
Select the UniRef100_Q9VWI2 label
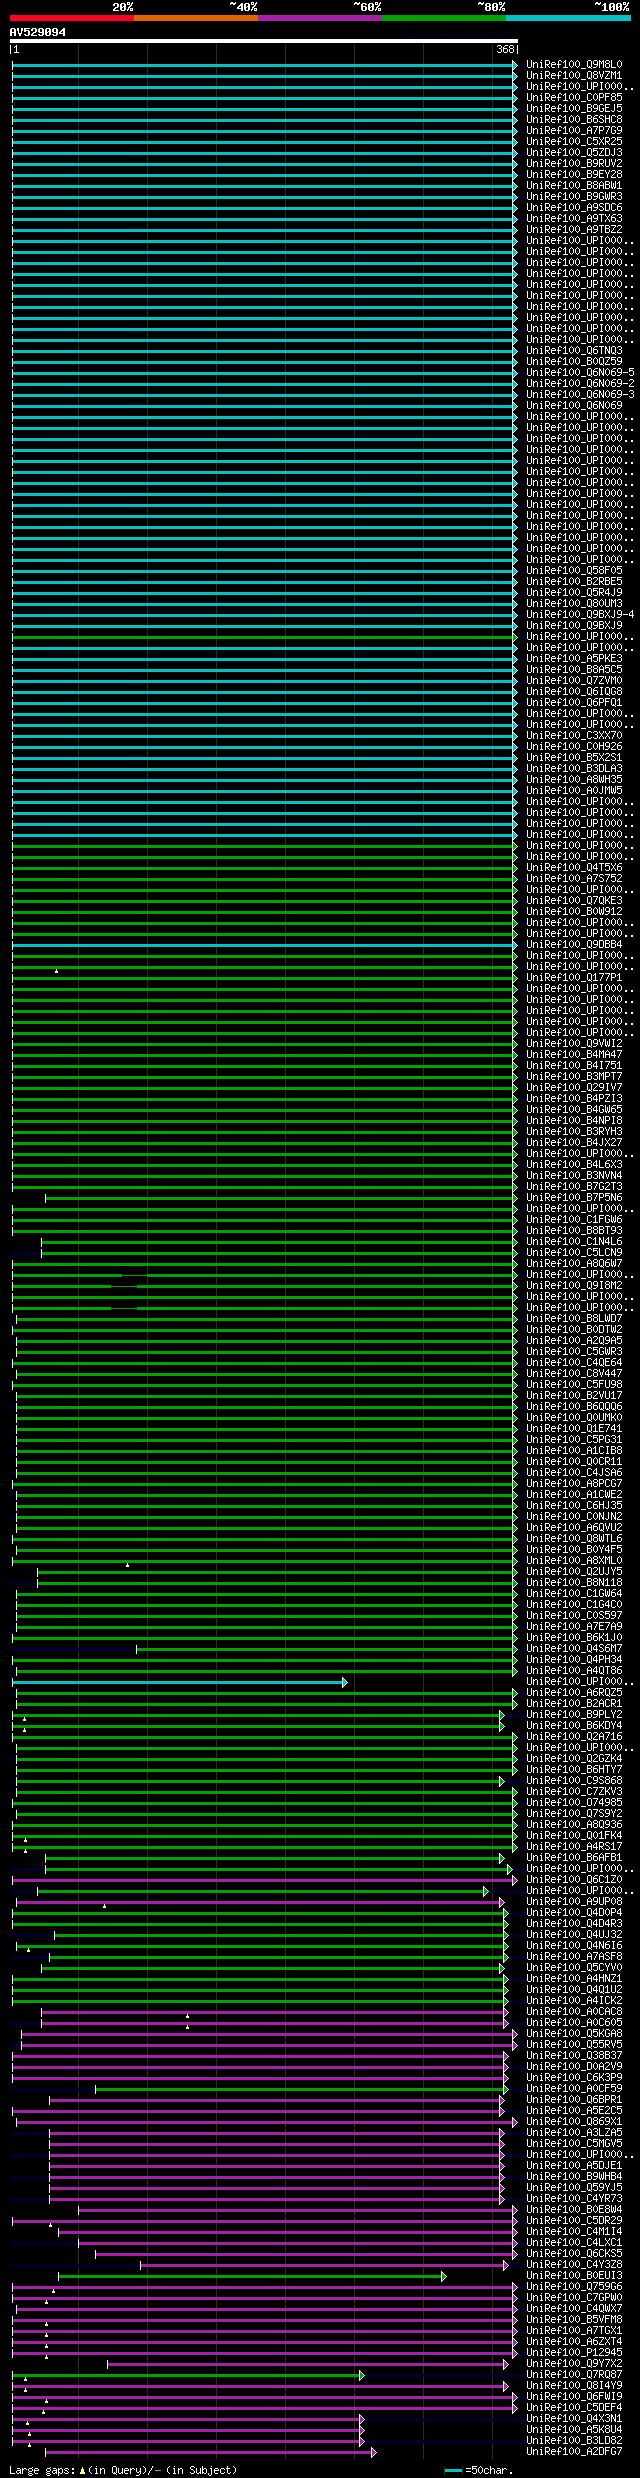point(574,1044)
